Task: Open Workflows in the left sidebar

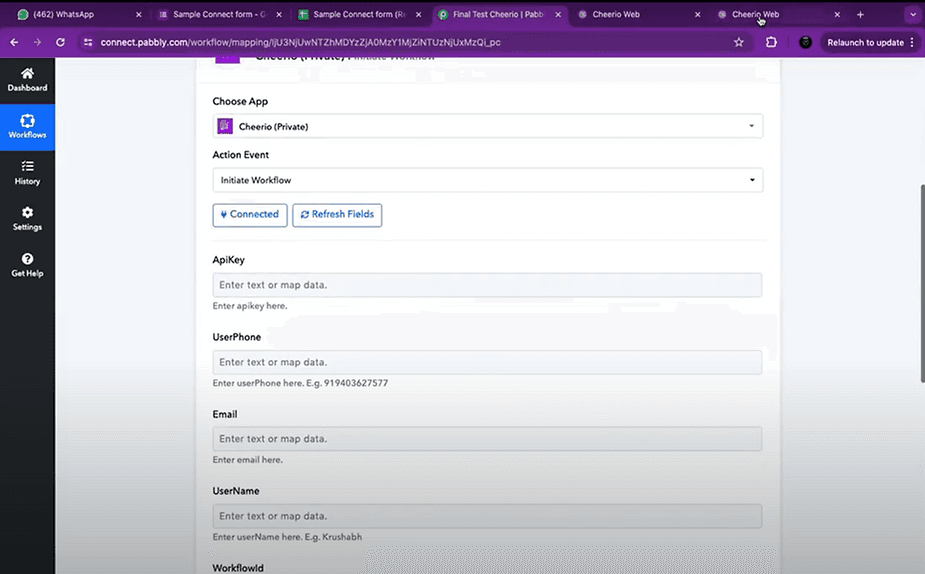Action: (27, 127)
